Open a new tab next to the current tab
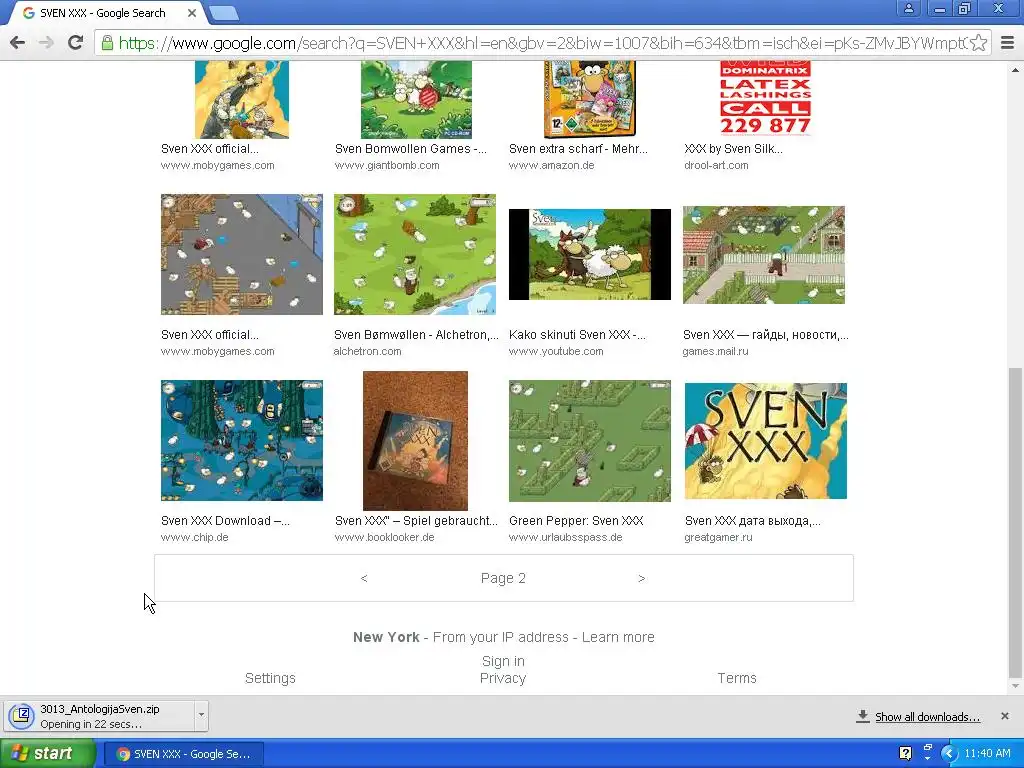1024x768 pixels. (x=224, y=12)
